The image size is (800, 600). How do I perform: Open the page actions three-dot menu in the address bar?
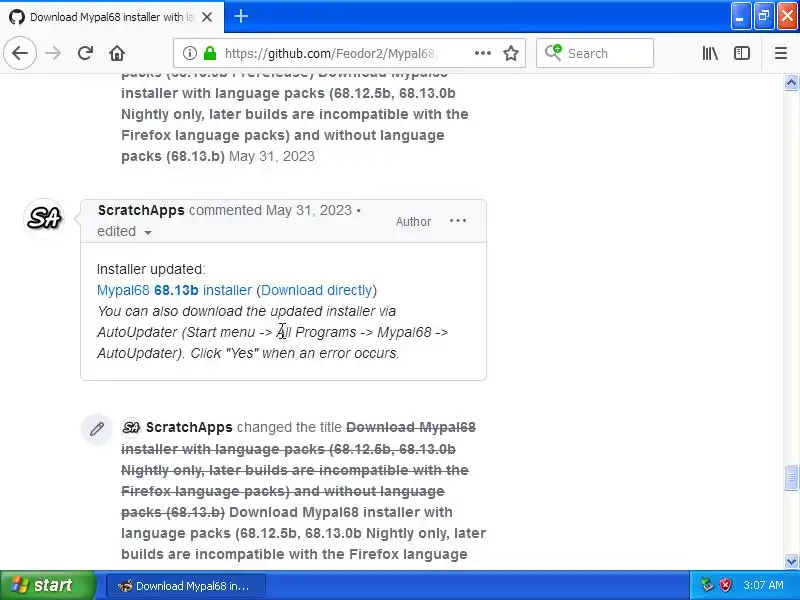point(483,53)
